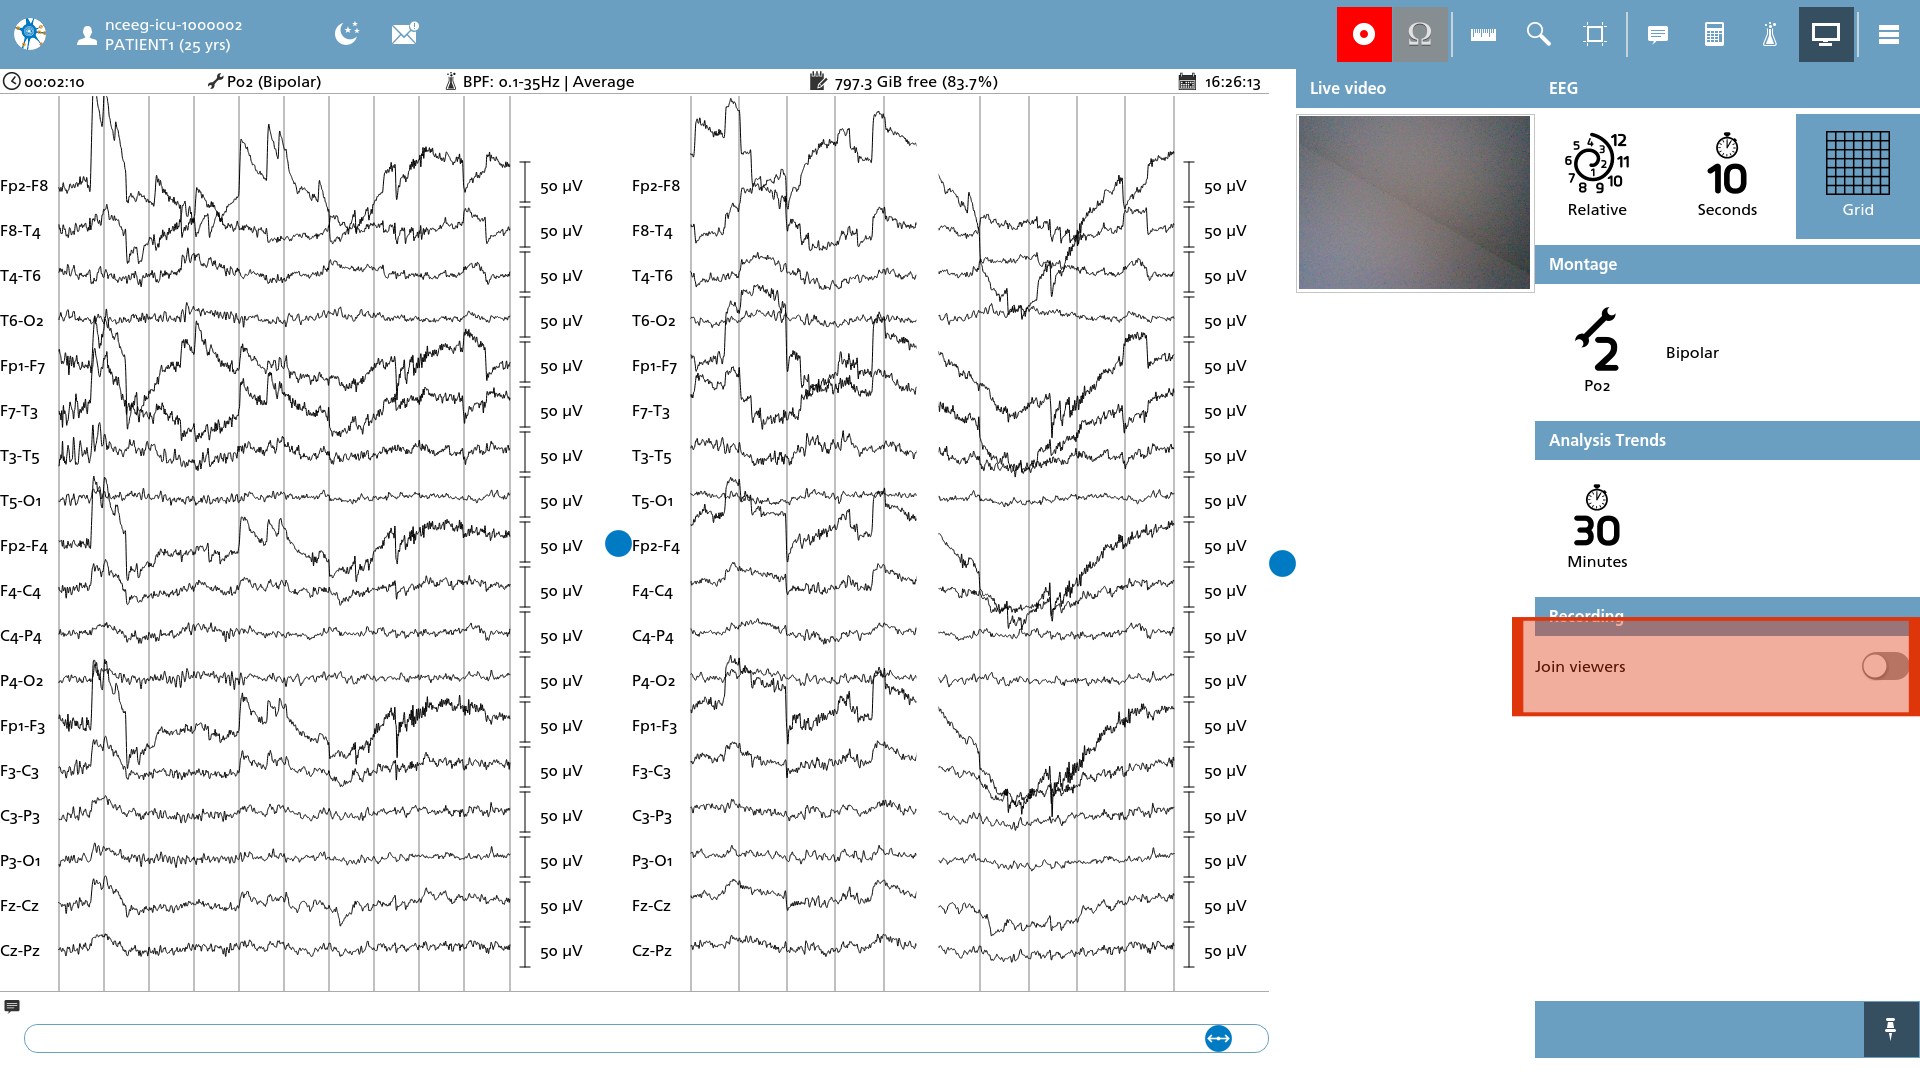Open the hamburger main menu

coord(1889,34)
